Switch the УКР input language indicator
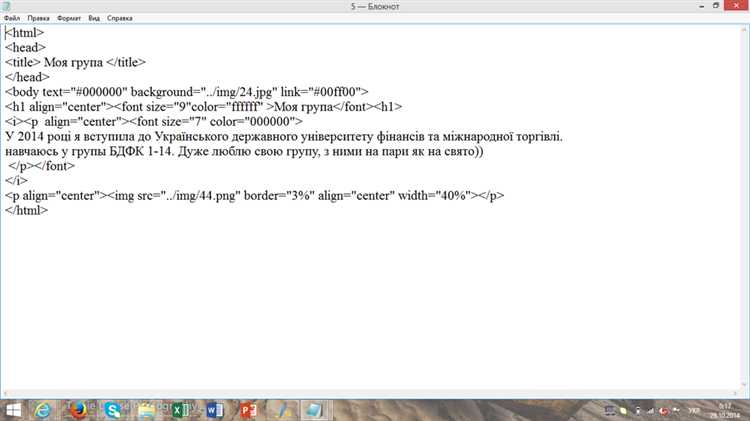Viewport: 750px width, 421px height. [694, 410]
